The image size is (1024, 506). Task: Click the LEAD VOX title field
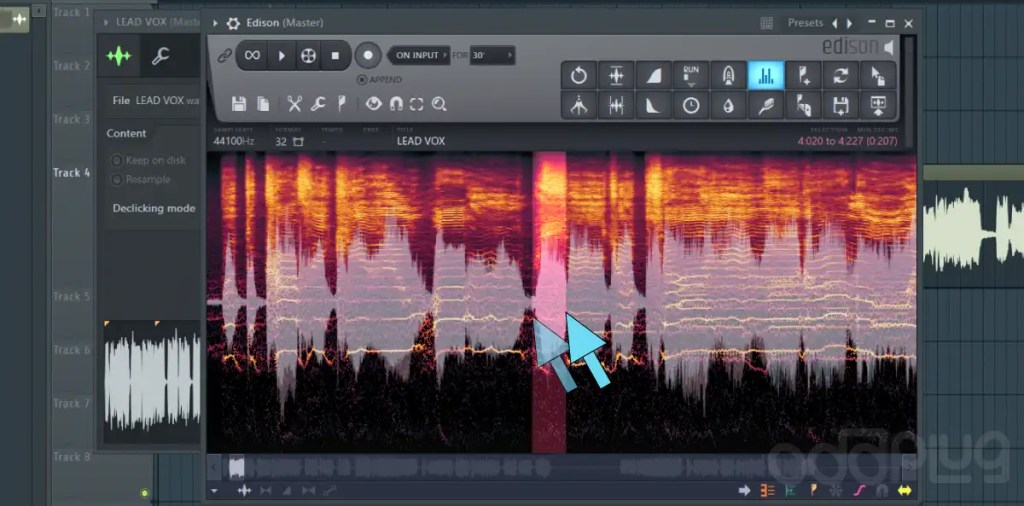421,141
